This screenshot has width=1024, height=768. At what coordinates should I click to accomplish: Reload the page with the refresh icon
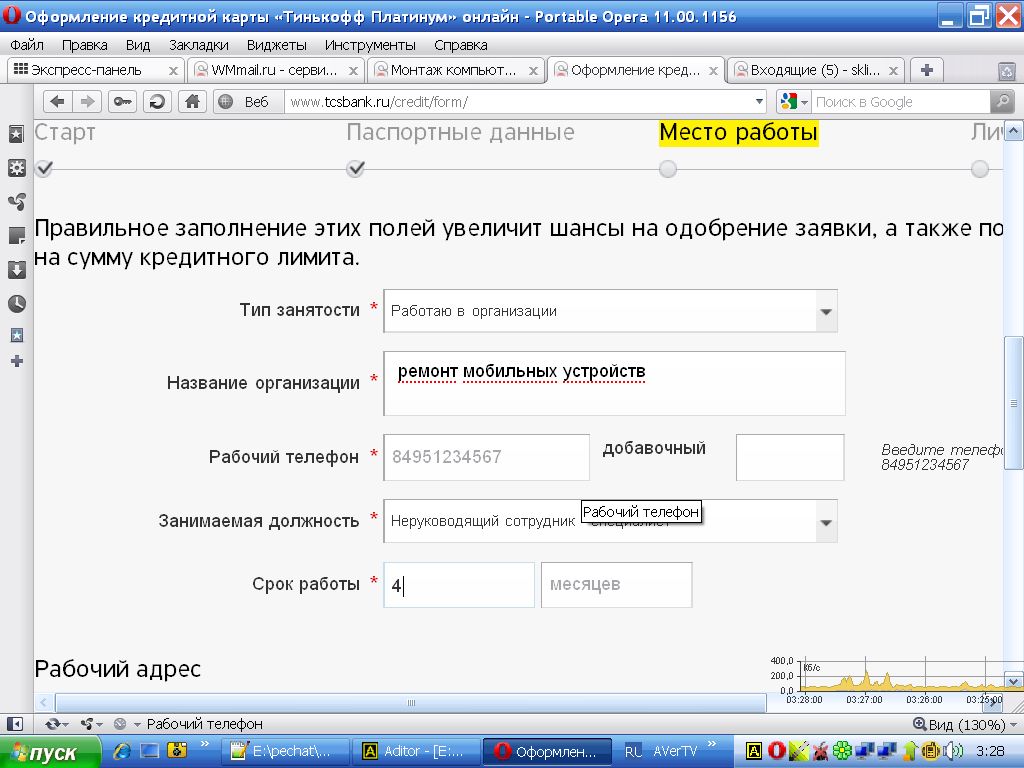[157, 102]
